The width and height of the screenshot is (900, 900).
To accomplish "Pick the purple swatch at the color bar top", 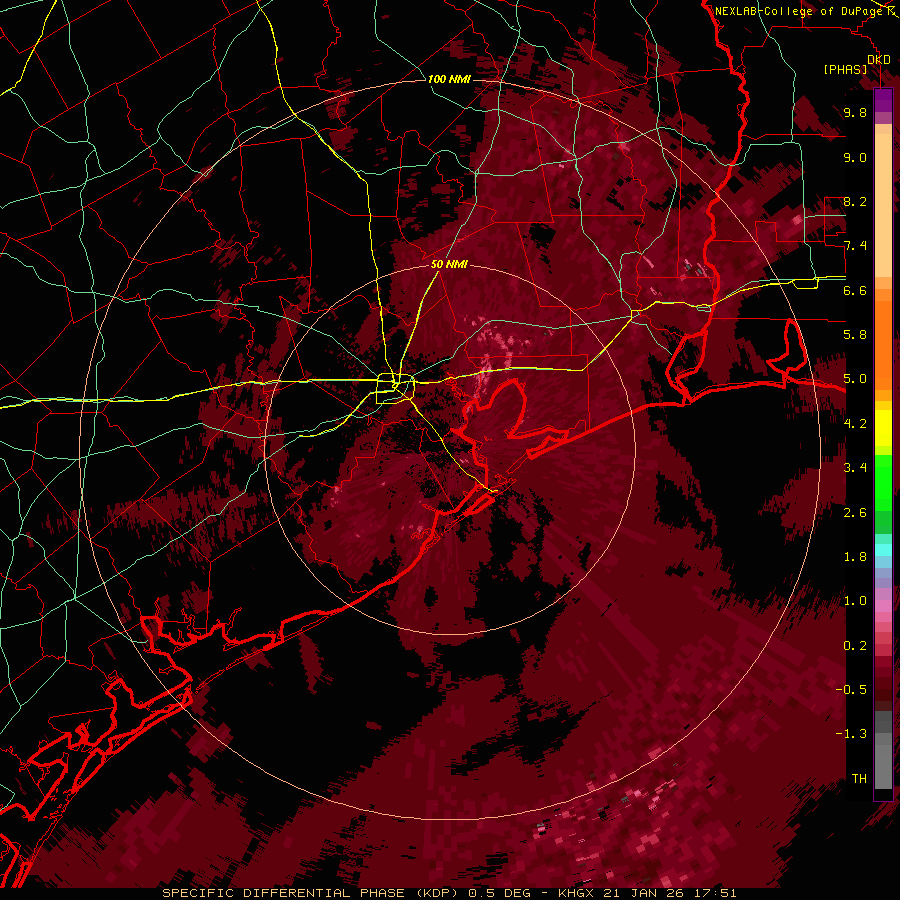I will [x=883, y=100].
